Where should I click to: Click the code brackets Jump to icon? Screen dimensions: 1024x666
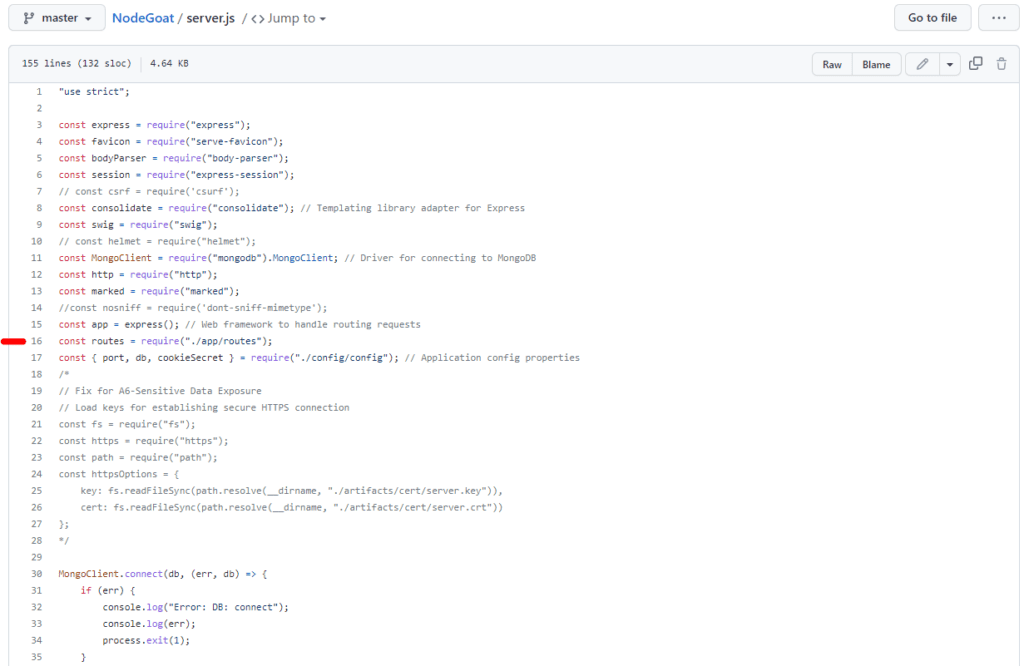click(x=258, y=18)
